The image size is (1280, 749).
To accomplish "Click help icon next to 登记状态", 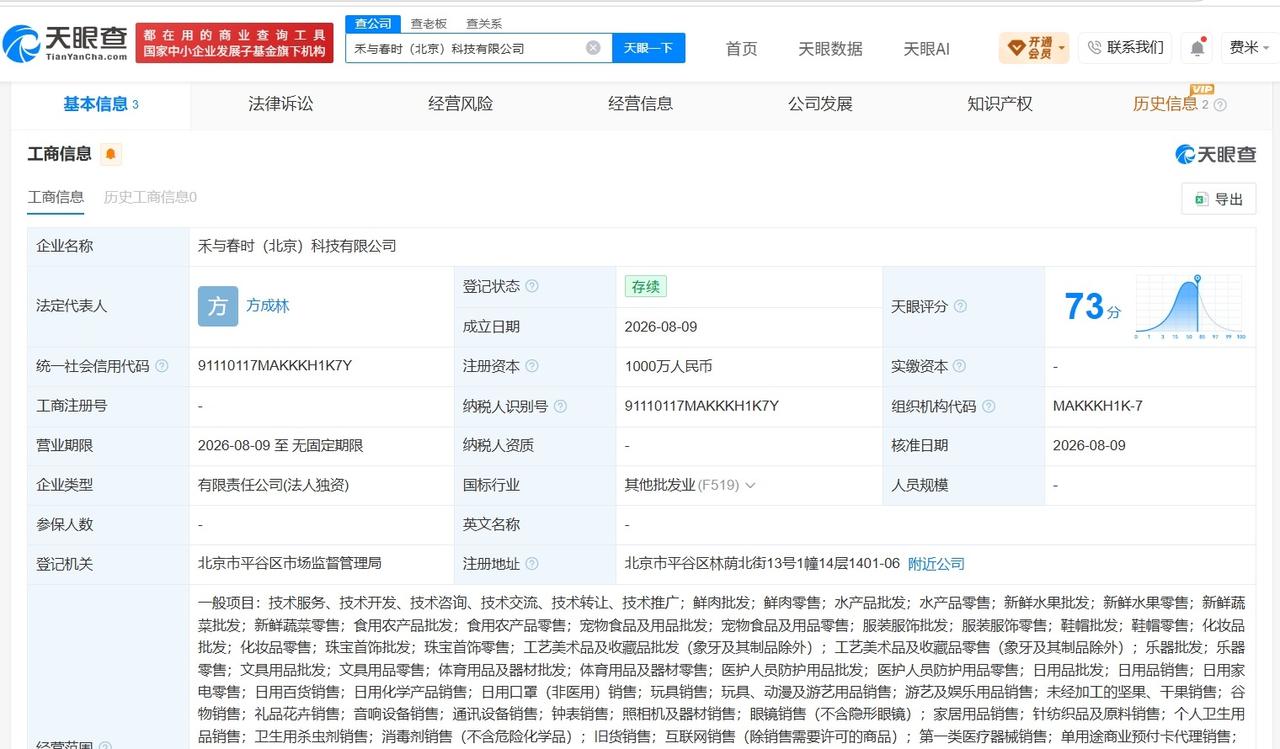I will [x=532, y=286].
